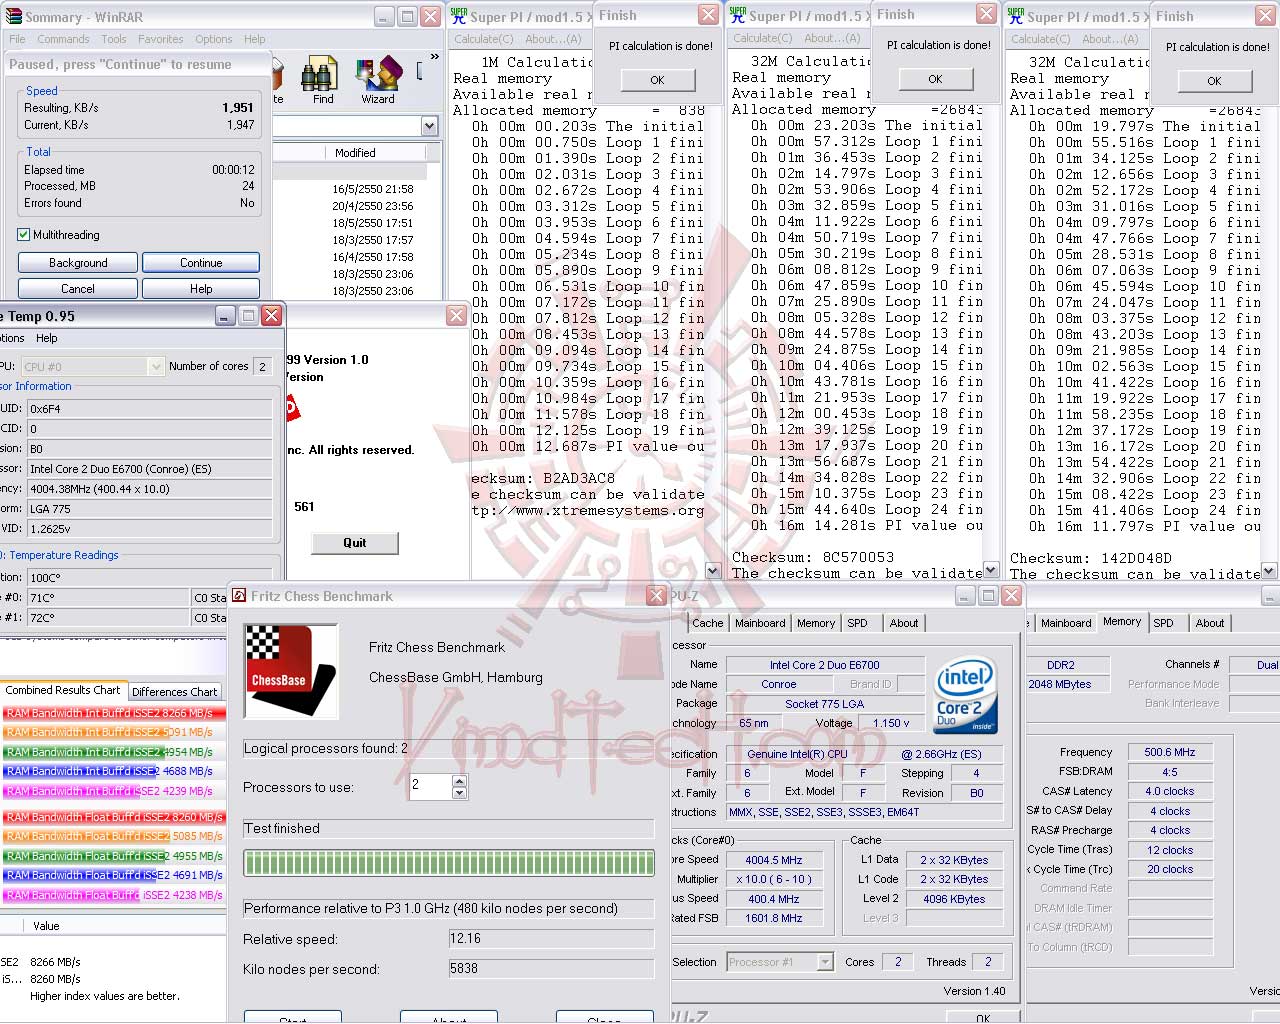Click OK in the rightmost Super PI Finish dialog
The image size is (1280, 1024).
click(1214, 81)
